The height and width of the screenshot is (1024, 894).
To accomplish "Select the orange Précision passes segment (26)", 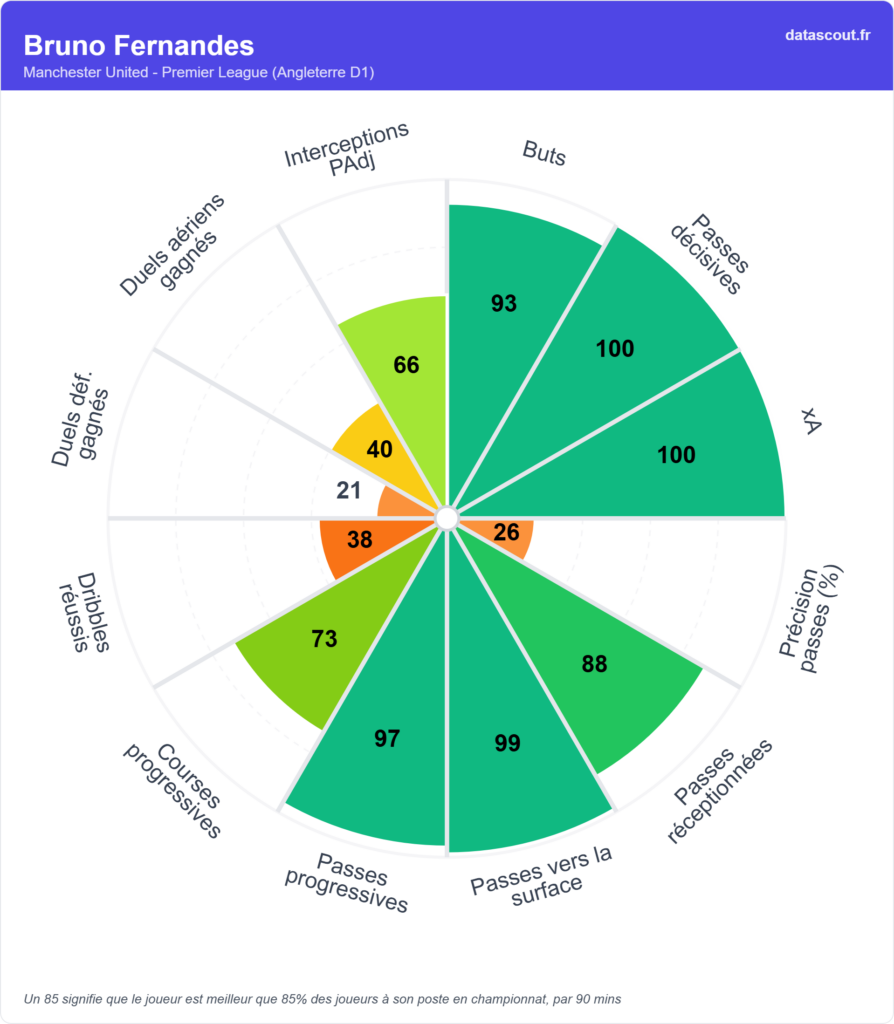I will [506, 533].
